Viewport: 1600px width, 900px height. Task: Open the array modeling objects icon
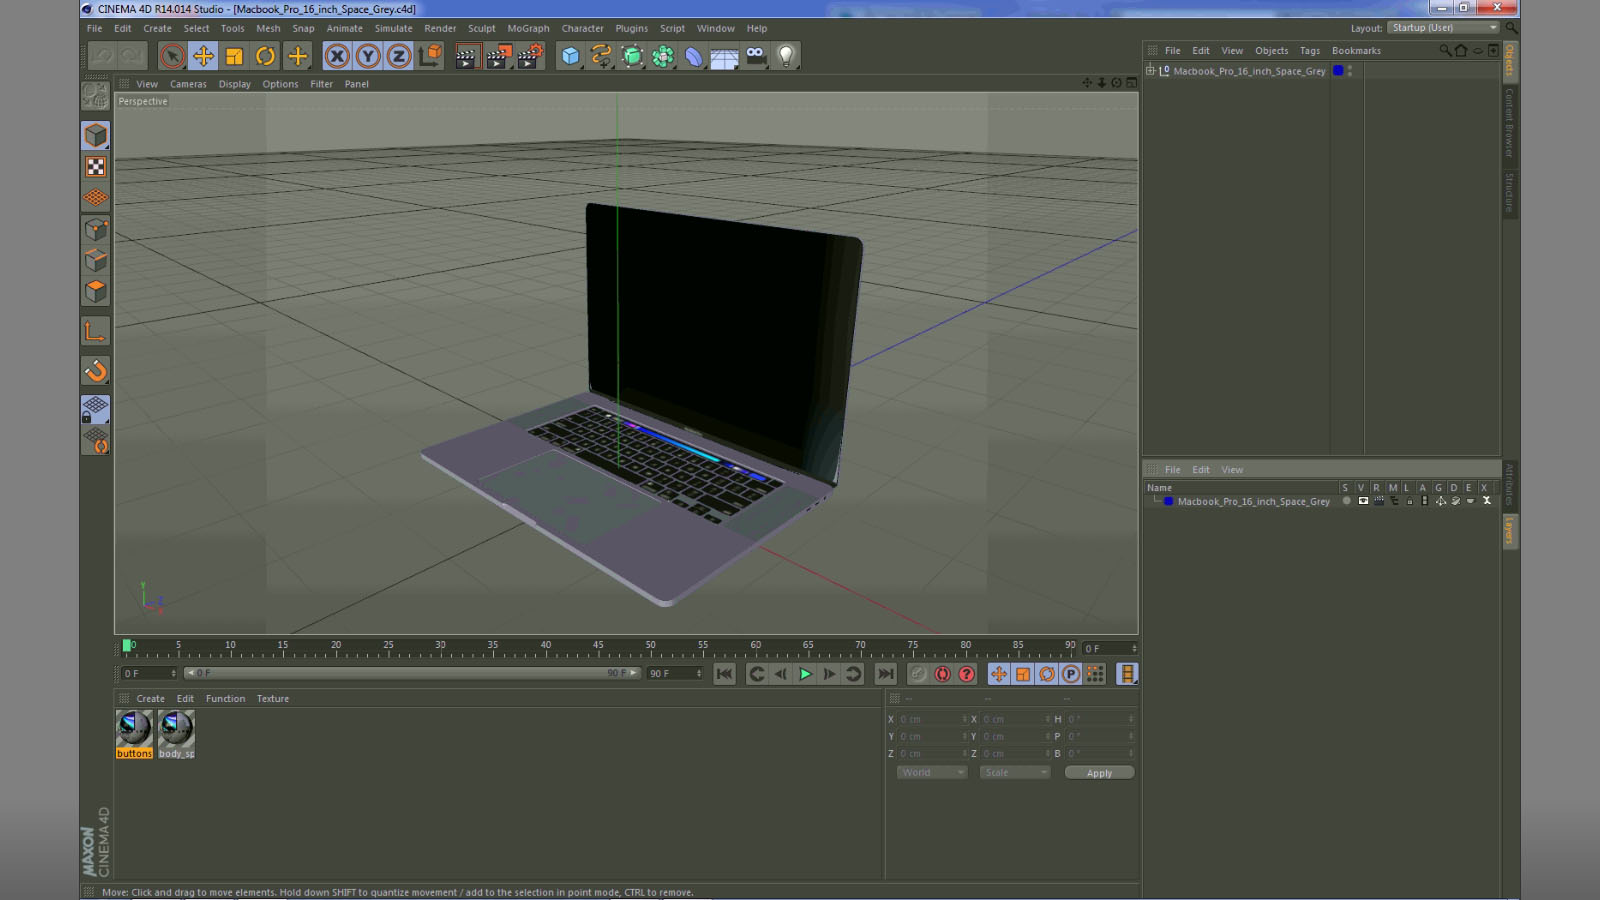[x=663, y=56]
